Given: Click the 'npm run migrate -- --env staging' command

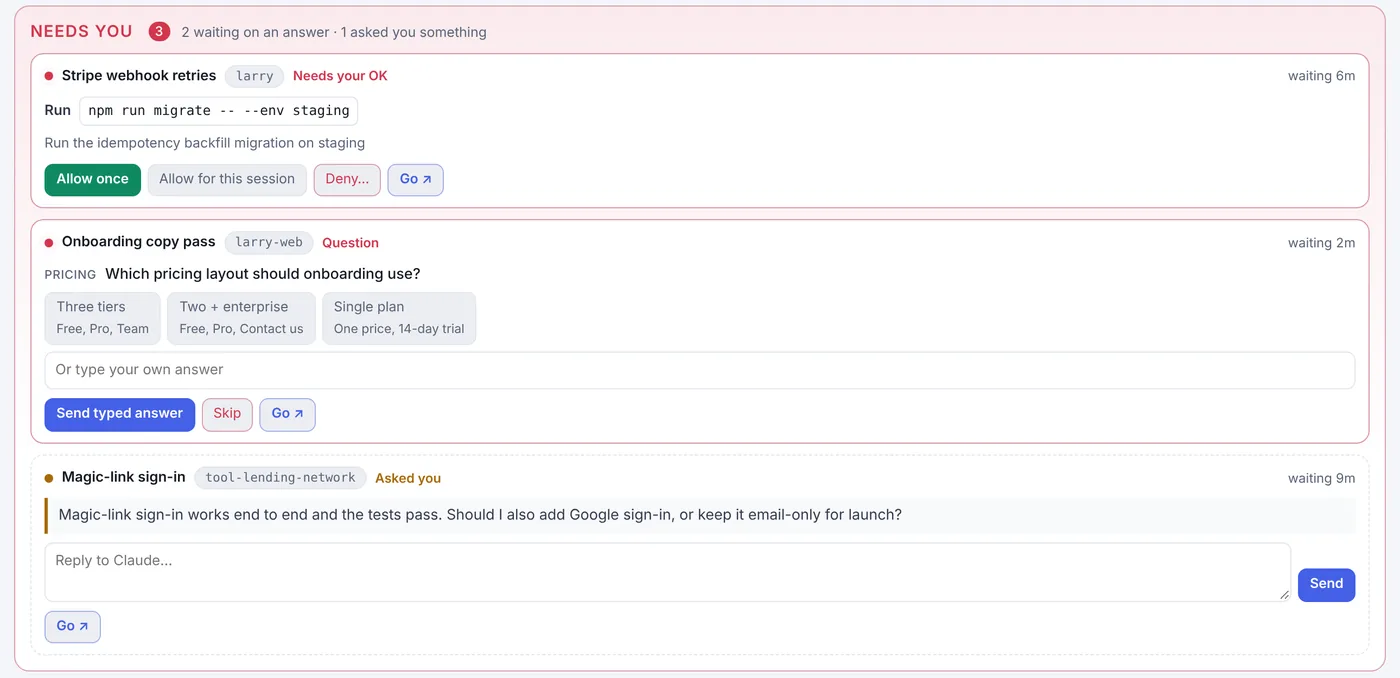Looking at the screenshot, I should click(219, 111).
